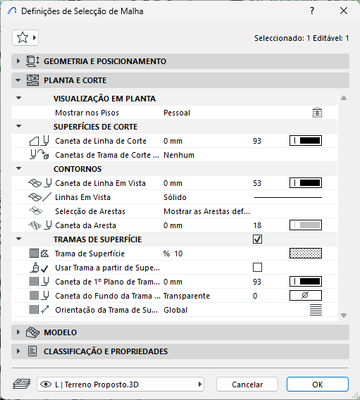360x400 pixels.
Task: Click the Geometria e Posicionamento panel icon
Action: (x=32, y=61)
